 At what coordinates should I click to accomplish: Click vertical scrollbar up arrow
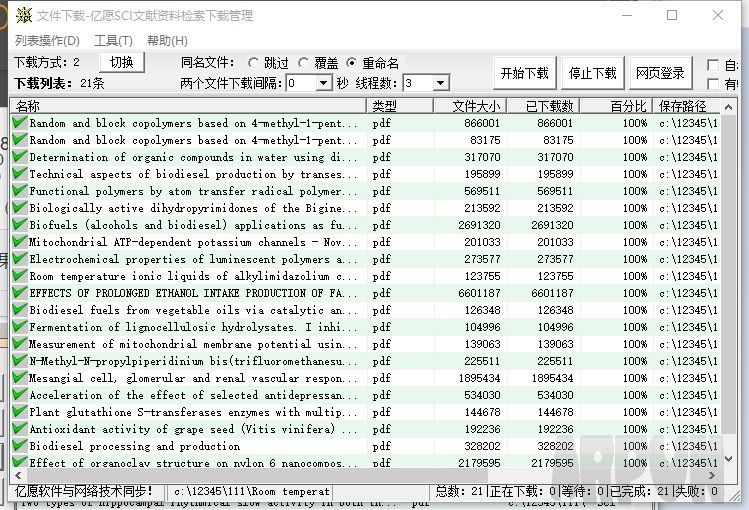pos(728,107)
